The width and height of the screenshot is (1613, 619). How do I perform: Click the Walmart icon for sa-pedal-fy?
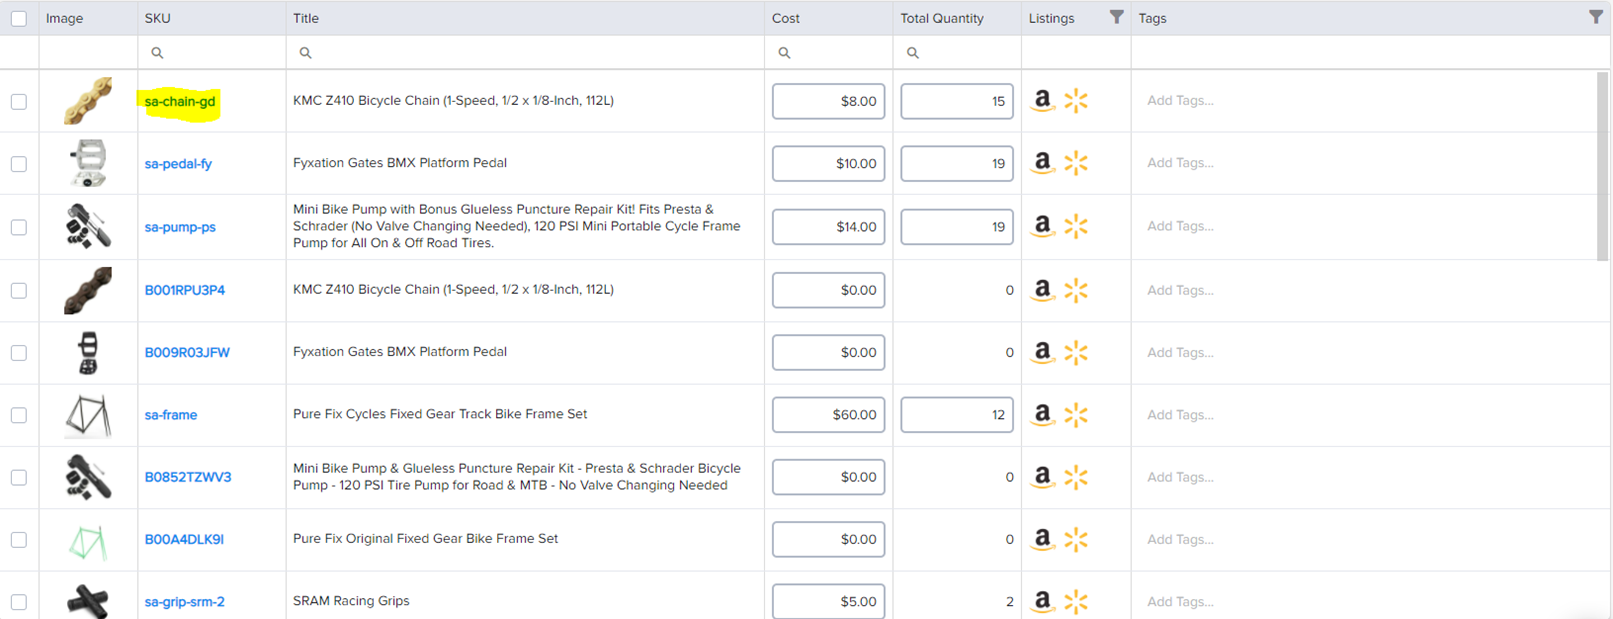tap(1076, 163)
